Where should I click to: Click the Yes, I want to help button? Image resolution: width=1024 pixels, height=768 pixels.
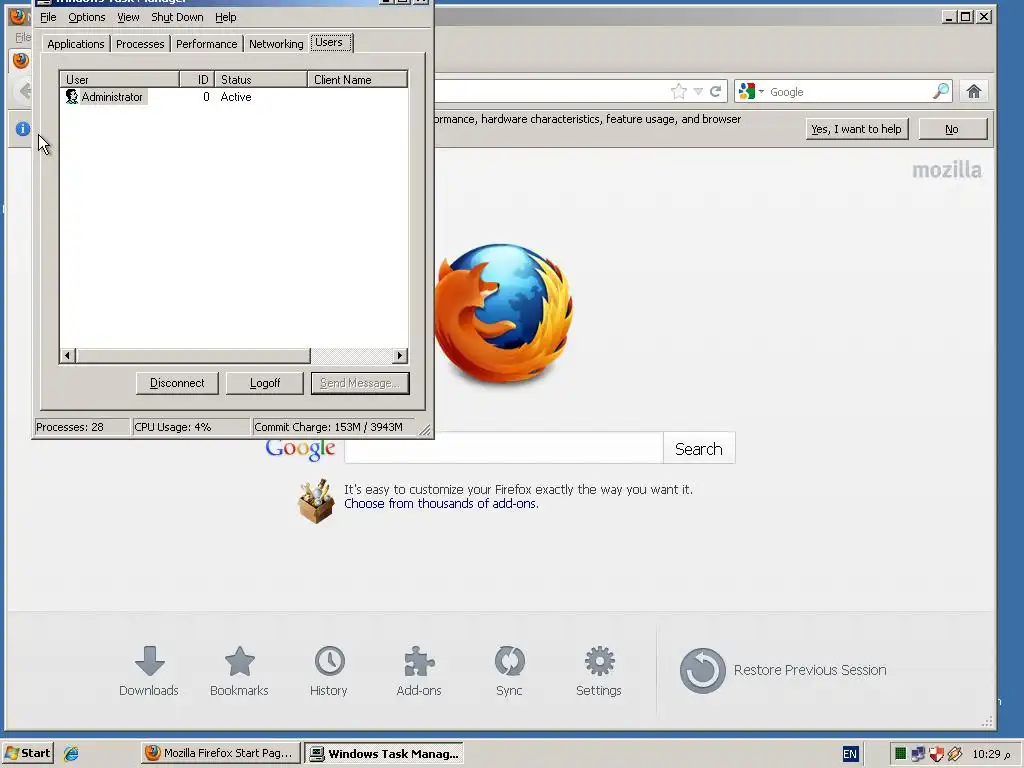pyautogui.click(x=856, y=129)
